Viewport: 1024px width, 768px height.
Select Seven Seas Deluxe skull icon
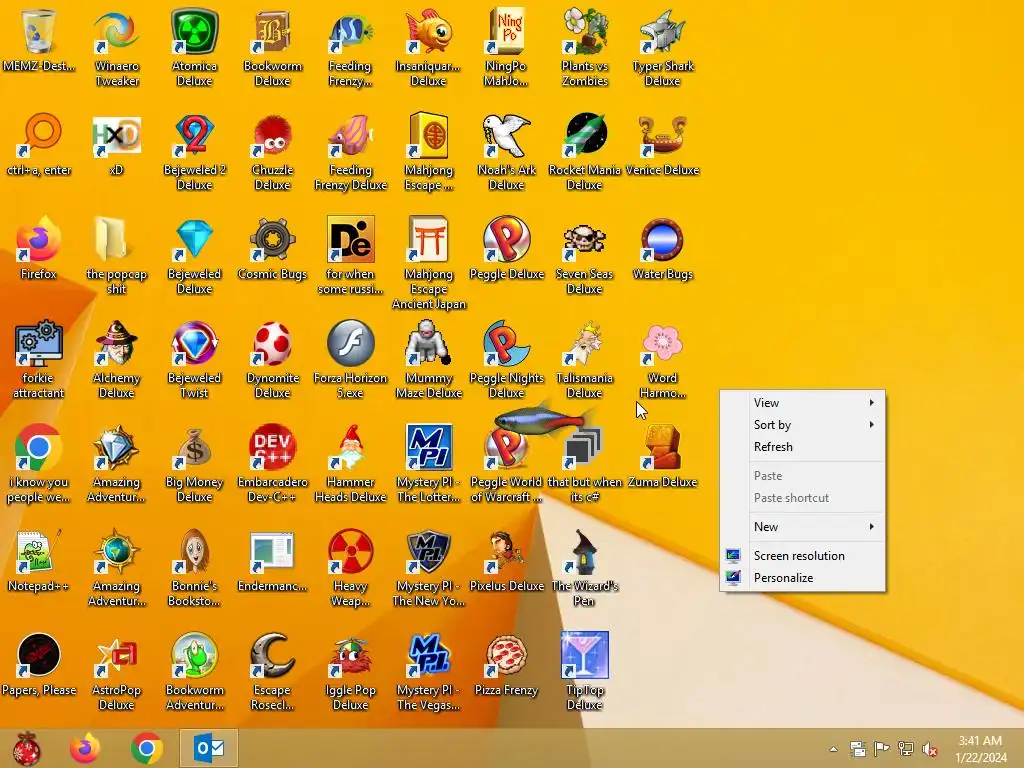[x=584, y=239]
